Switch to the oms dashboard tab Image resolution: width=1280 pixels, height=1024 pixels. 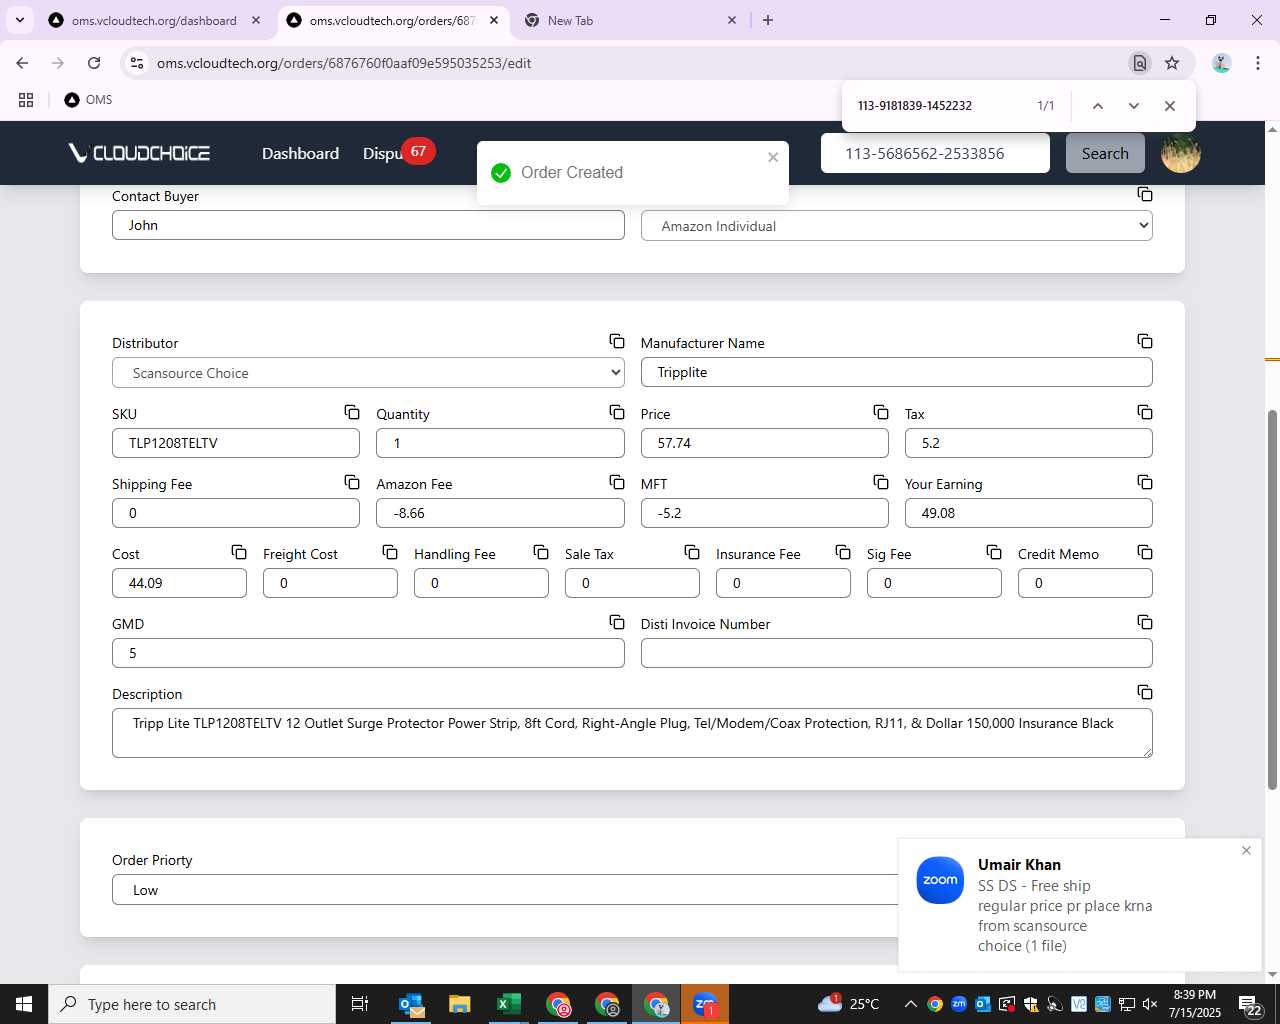point(154,20)
